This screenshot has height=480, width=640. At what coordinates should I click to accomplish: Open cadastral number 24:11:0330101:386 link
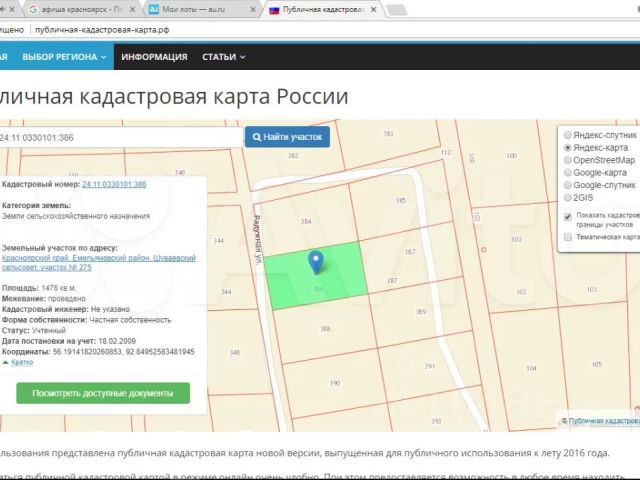click(x=114, y=185)
